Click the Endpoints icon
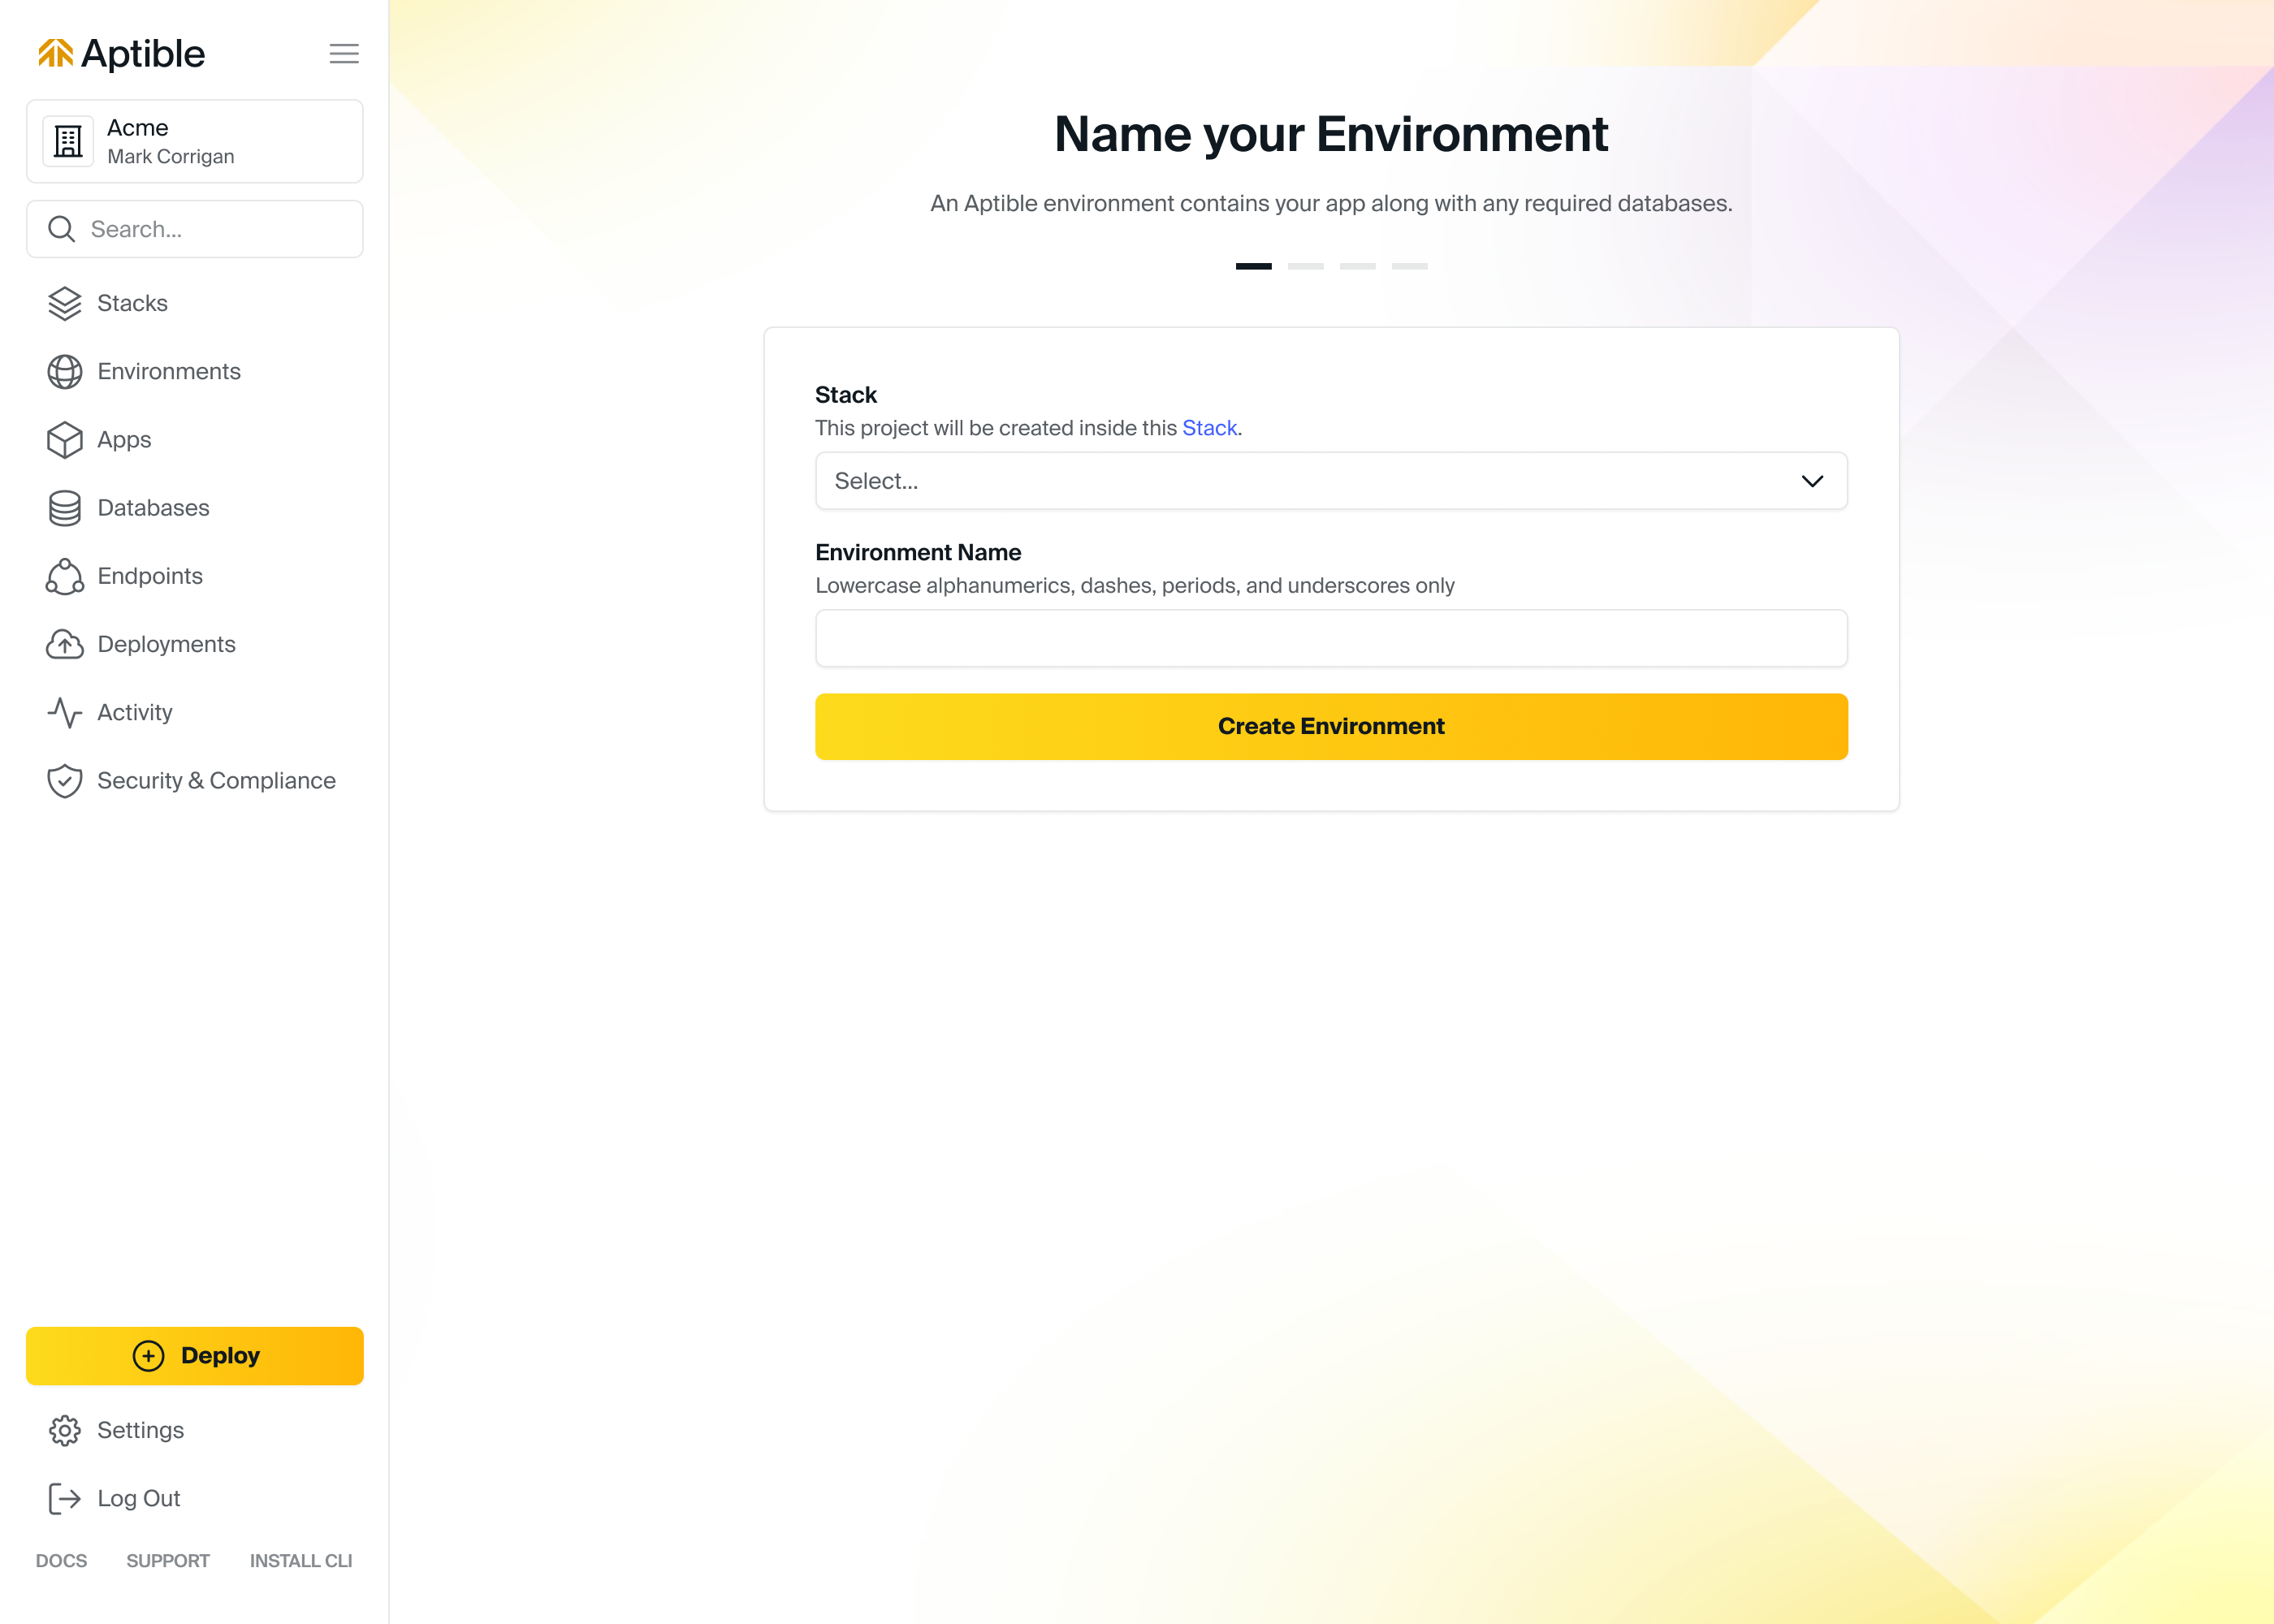Screen dimensions: 2274x1624 tap(65, 576)
